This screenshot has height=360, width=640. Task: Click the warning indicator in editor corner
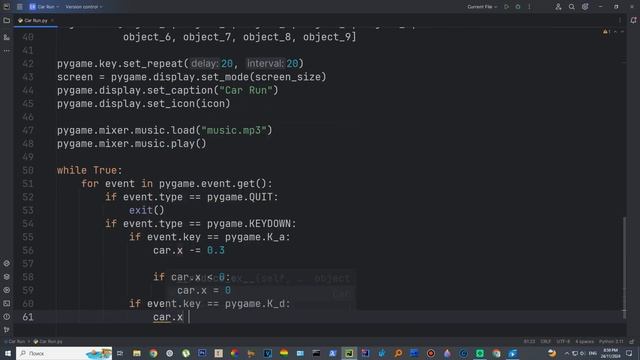click(x=606, y=32)
